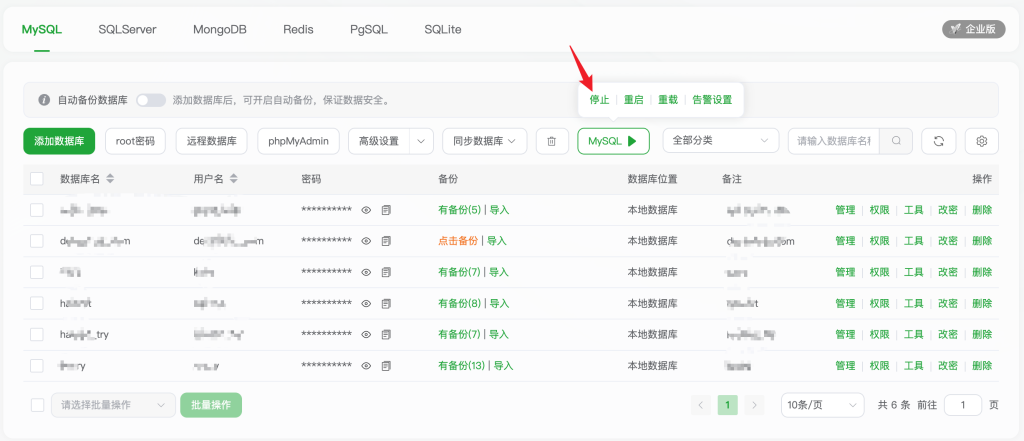Switch to the MongoDB tab
The width and height of the screenshot is (1024, 441).
click(x=220, y=29)
